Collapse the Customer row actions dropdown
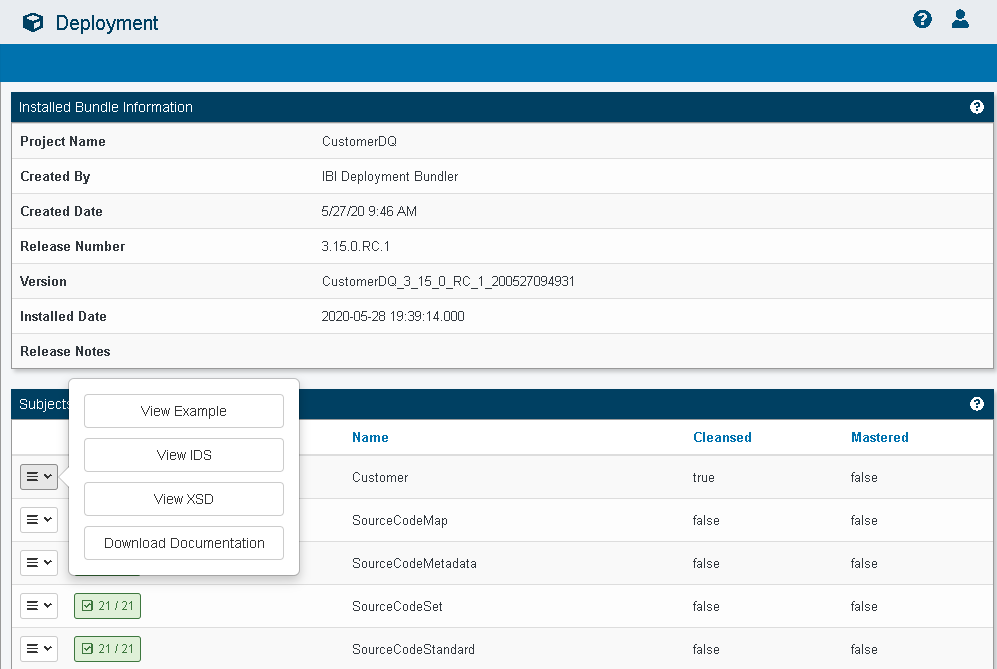This screenshot has width=997, height=669. 39,477
